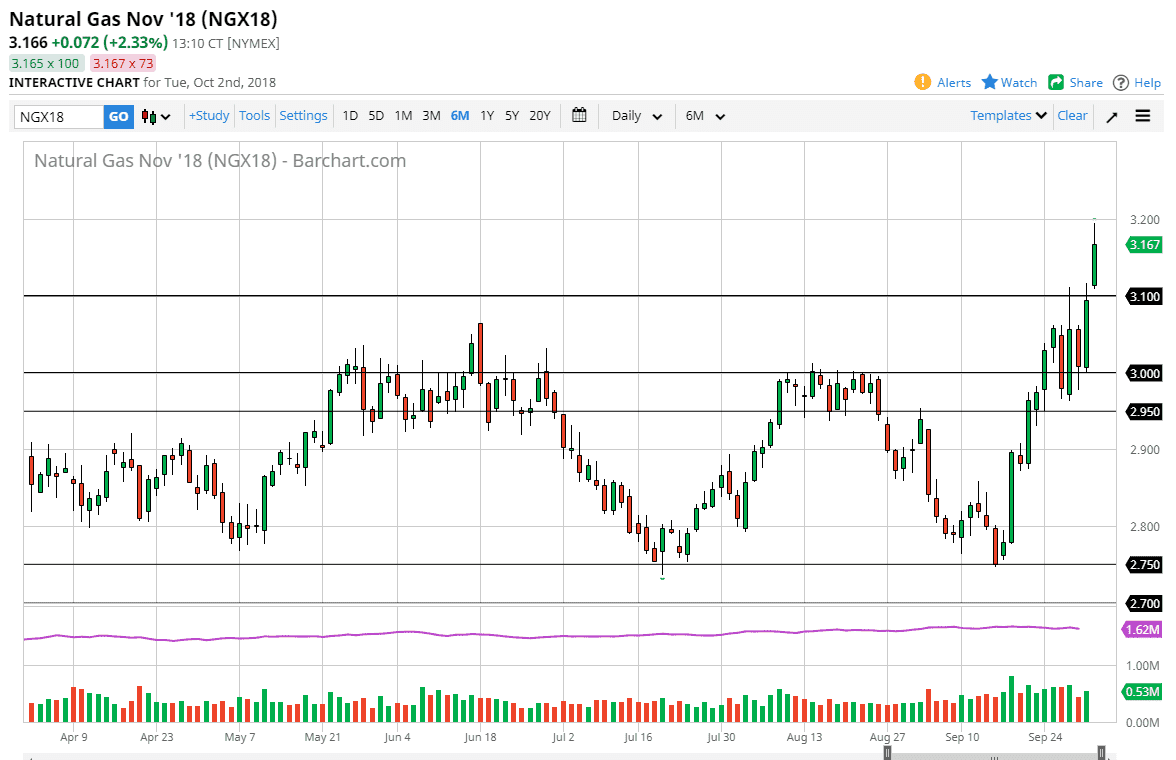Click the left handle of range slider
1176x760 pixels.
(x=887, y=752)
